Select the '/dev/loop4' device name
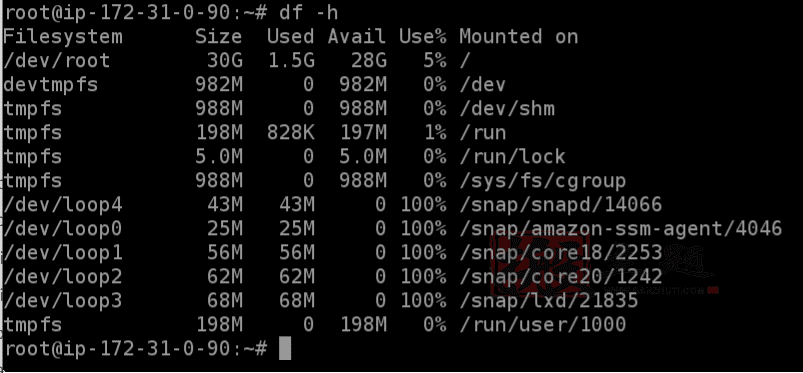Screen dimensions: 803x373 [x=62, y=205]
